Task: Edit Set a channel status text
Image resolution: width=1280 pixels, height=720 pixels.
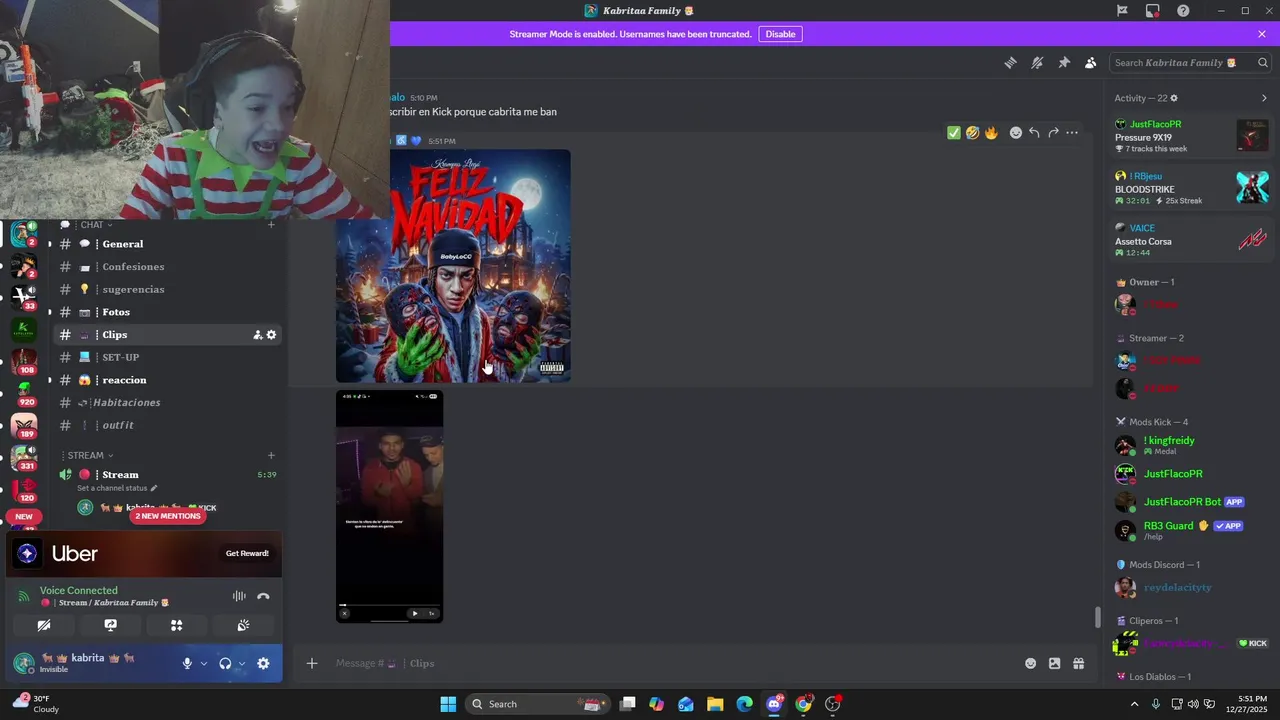Action: click(117, 488)
